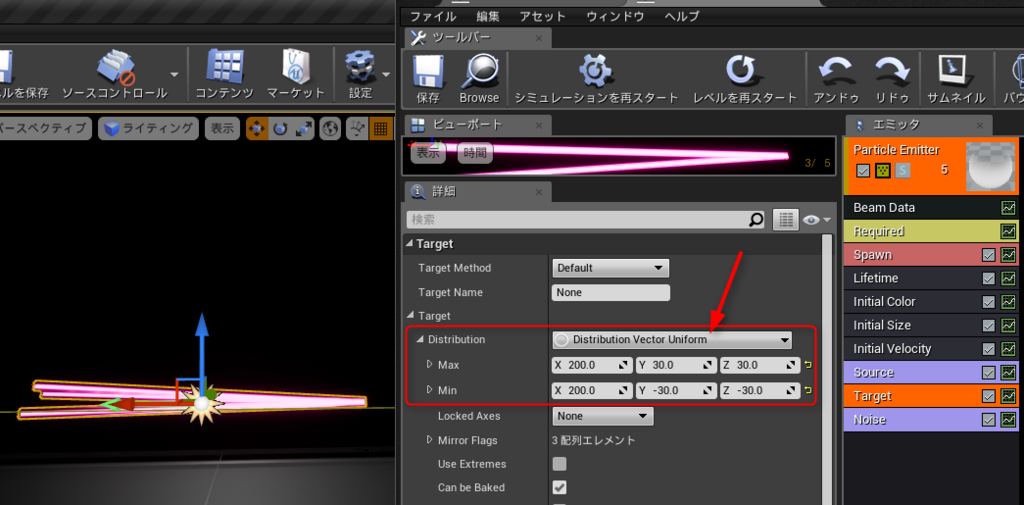Disable the Spawn module checkbox

(x=989, y=255)
